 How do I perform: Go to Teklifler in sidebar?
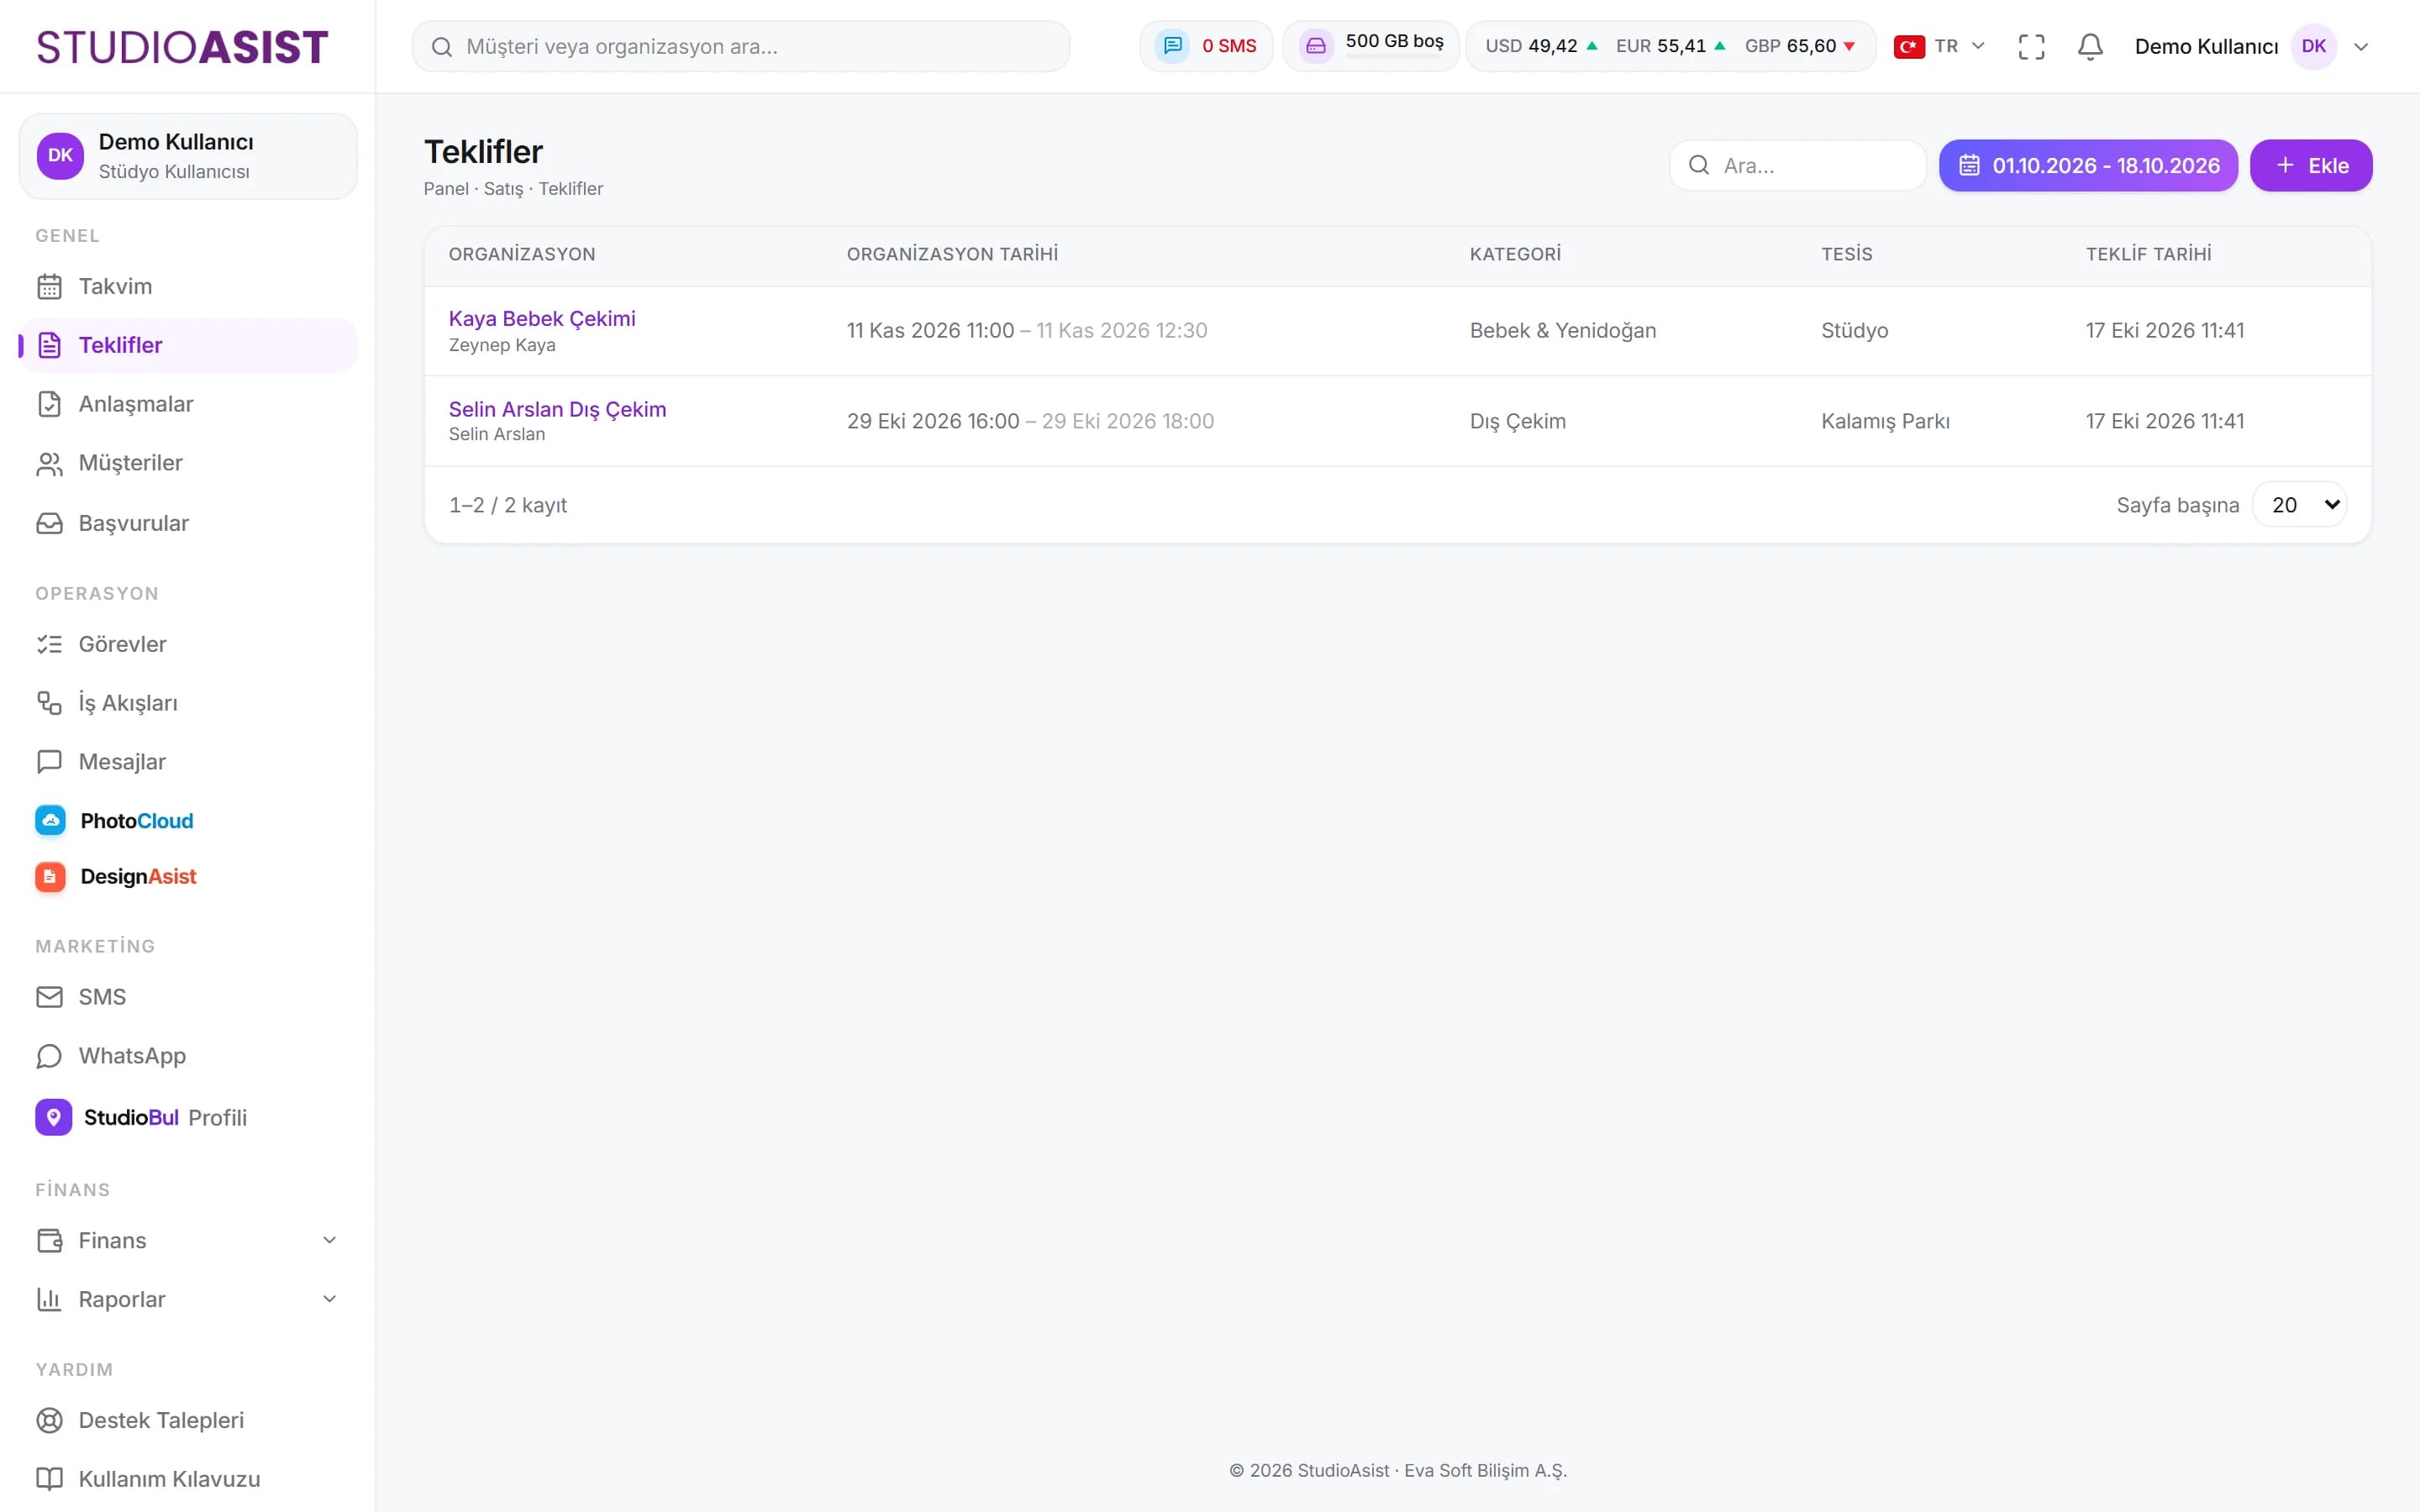(x=188, y=345)
